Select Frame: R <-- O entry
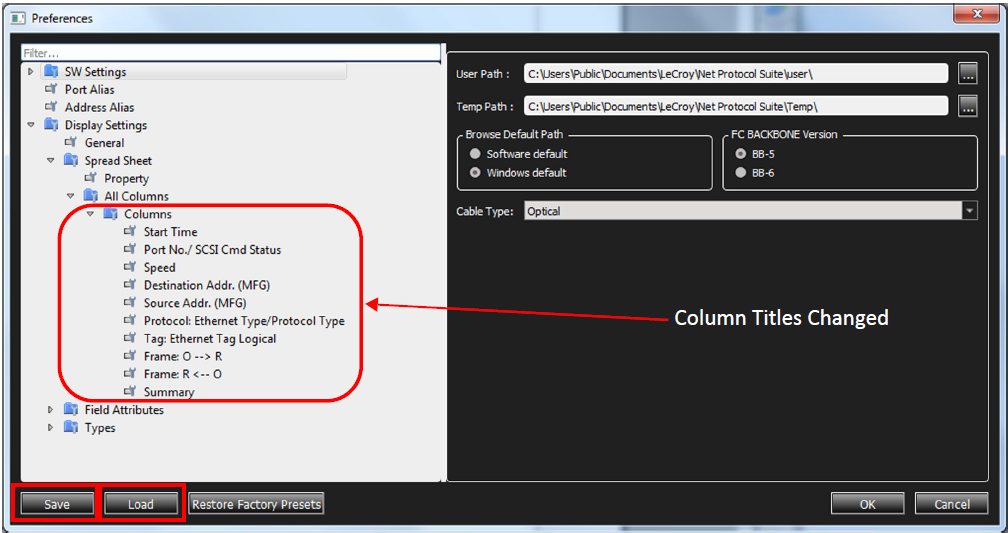Screen dimensions: 1008x533 pyautogui.click(x=183, y=374)
